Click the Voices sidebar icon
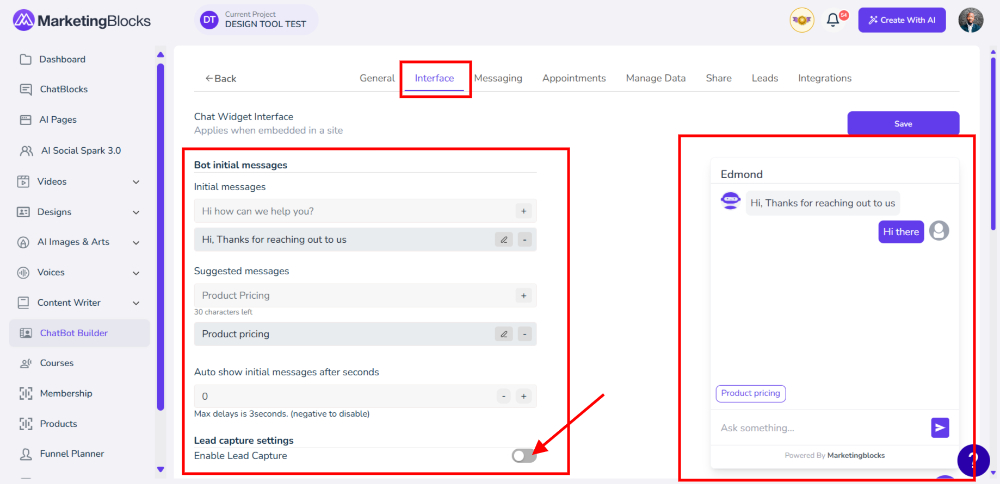The width and height of the screenshot is (1000, 484). (x=24, y=272)
